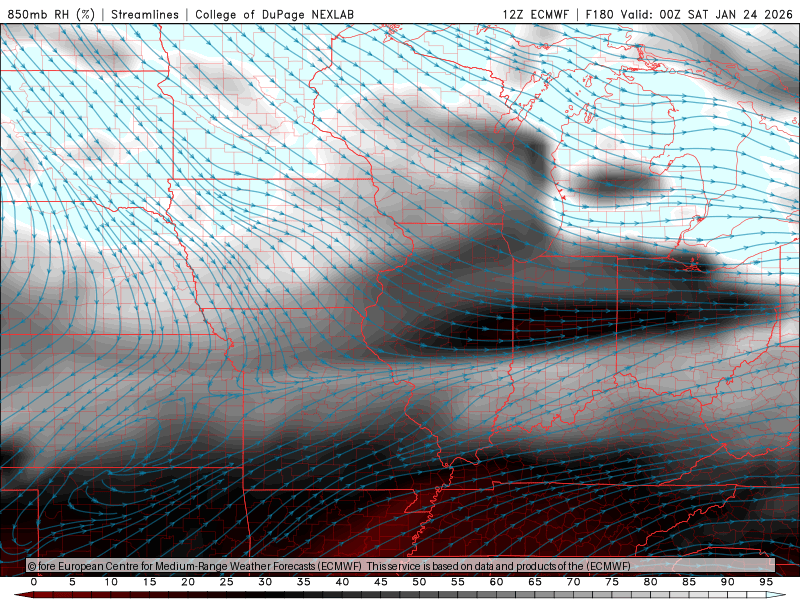Click the "70" humidity scale value

pos(573,582)
